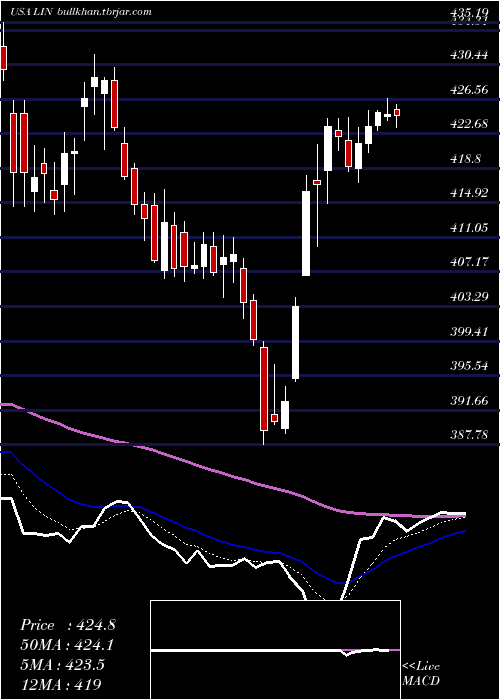Image resolution: width=500 pixels, height=700 pixels.
Task: Click the 422.68 price axis label
Action: coord(467,124)
